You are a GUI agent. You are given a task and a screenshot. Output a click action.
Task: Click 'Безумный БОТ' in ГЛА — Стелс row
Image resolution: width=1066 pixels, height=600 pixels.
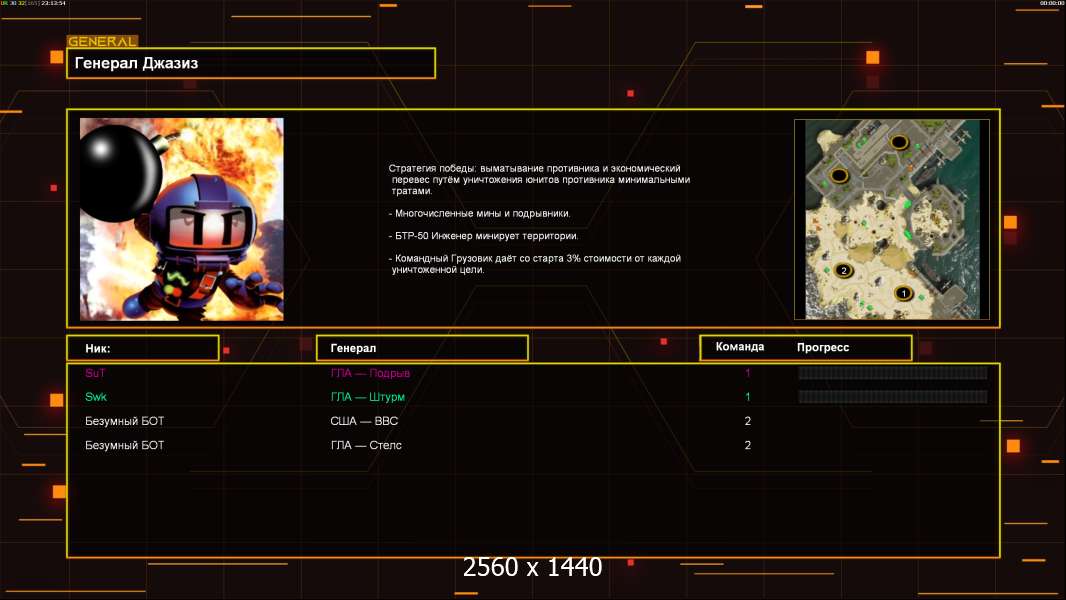[x=124, y=445]
